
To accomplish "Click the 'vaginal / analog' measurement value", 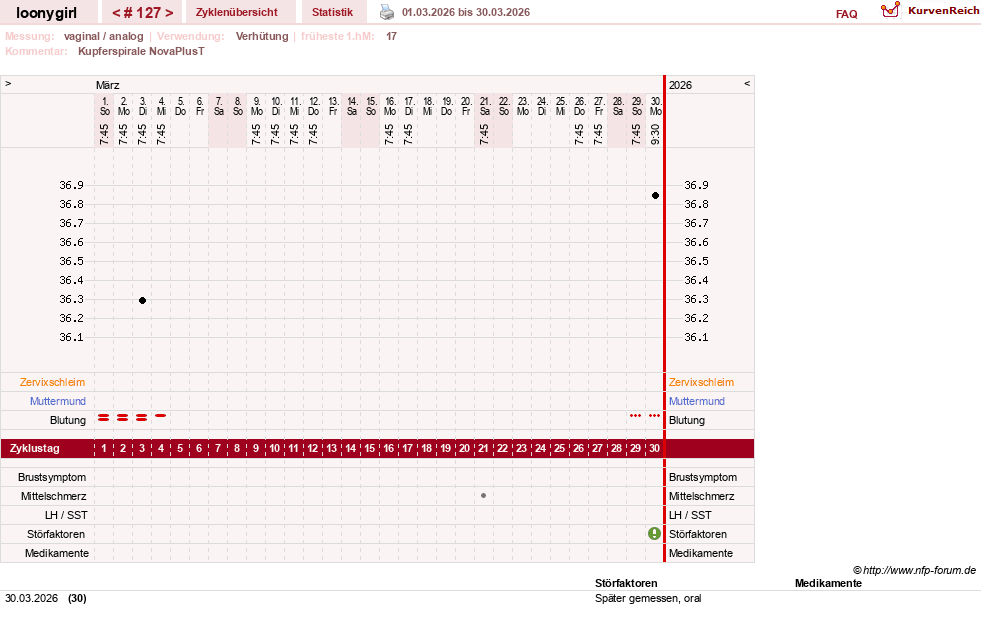I will point(103,36).
